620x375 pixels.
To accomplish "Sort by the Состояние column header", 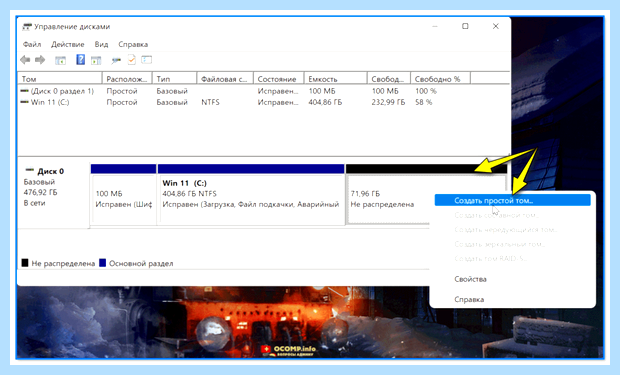I will (x=278, y=79).
